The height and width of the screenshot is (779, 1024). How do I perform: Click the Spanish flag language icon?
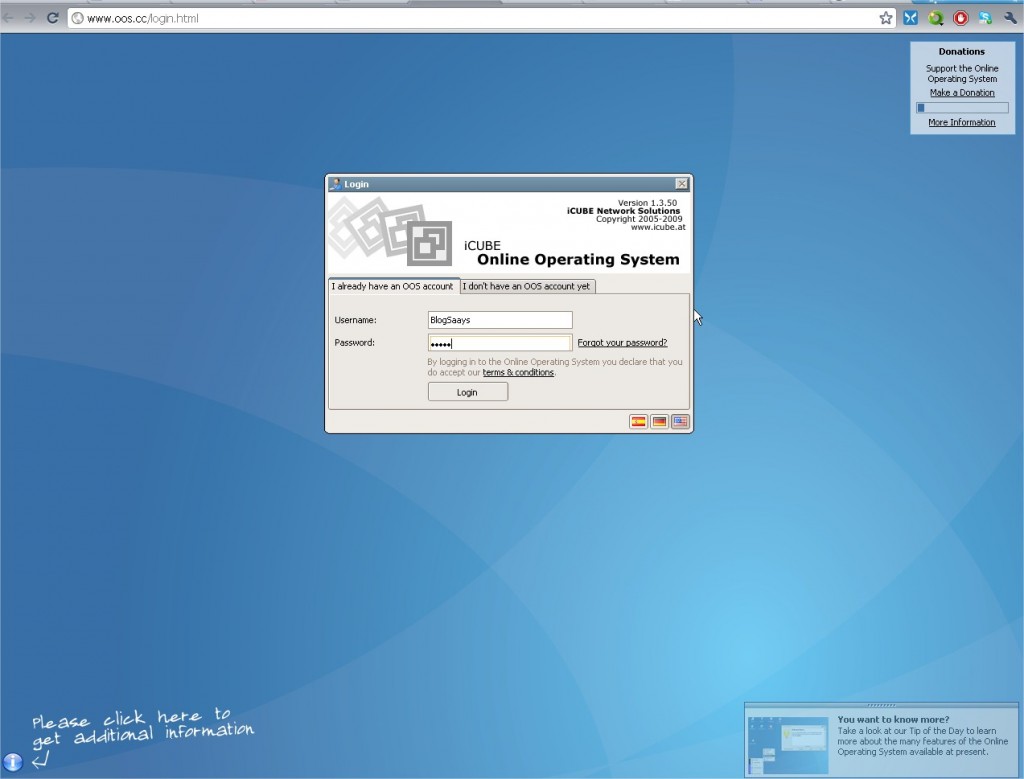pyautogui.click(x=638, y=422)
